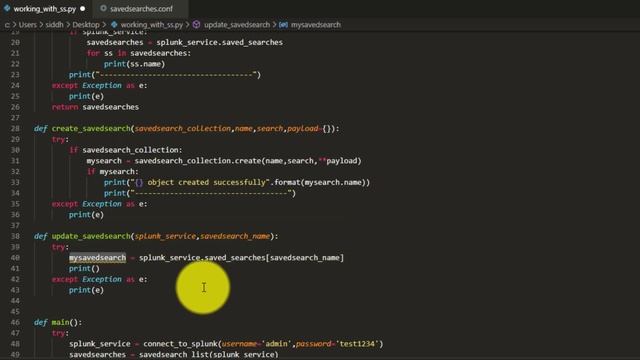Click connect_to_splunk call on line 48
The width and height of the screenshot is (640, 360).
(x=181, y=344)
